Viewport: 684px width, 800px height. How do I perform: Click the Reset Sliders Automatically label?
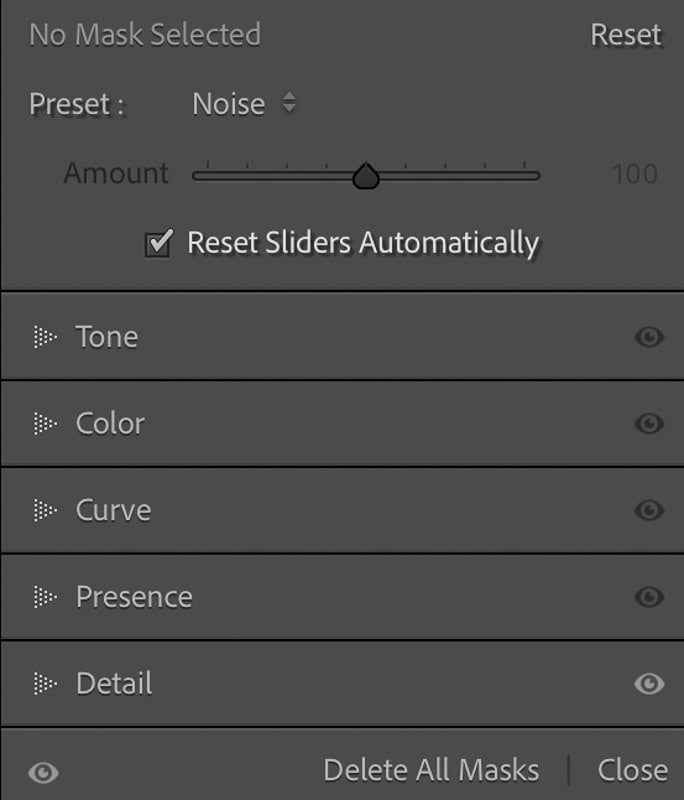(x=363, y=243)
